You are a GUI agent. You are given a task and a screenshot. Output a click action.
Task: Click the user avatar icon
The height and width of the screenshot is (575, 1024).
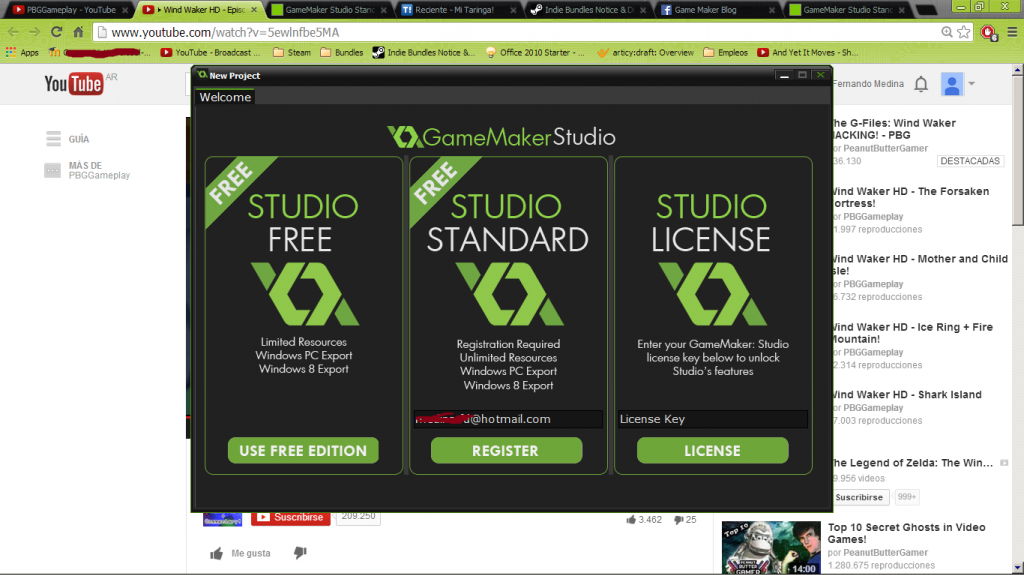(952, 84)
